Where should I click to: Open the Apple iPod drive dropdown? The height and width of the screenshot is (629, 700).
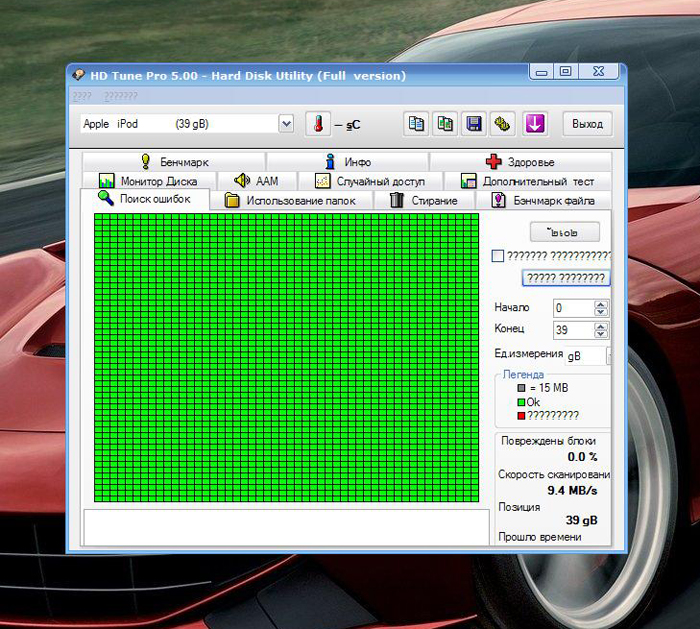[x=286, y=124]
